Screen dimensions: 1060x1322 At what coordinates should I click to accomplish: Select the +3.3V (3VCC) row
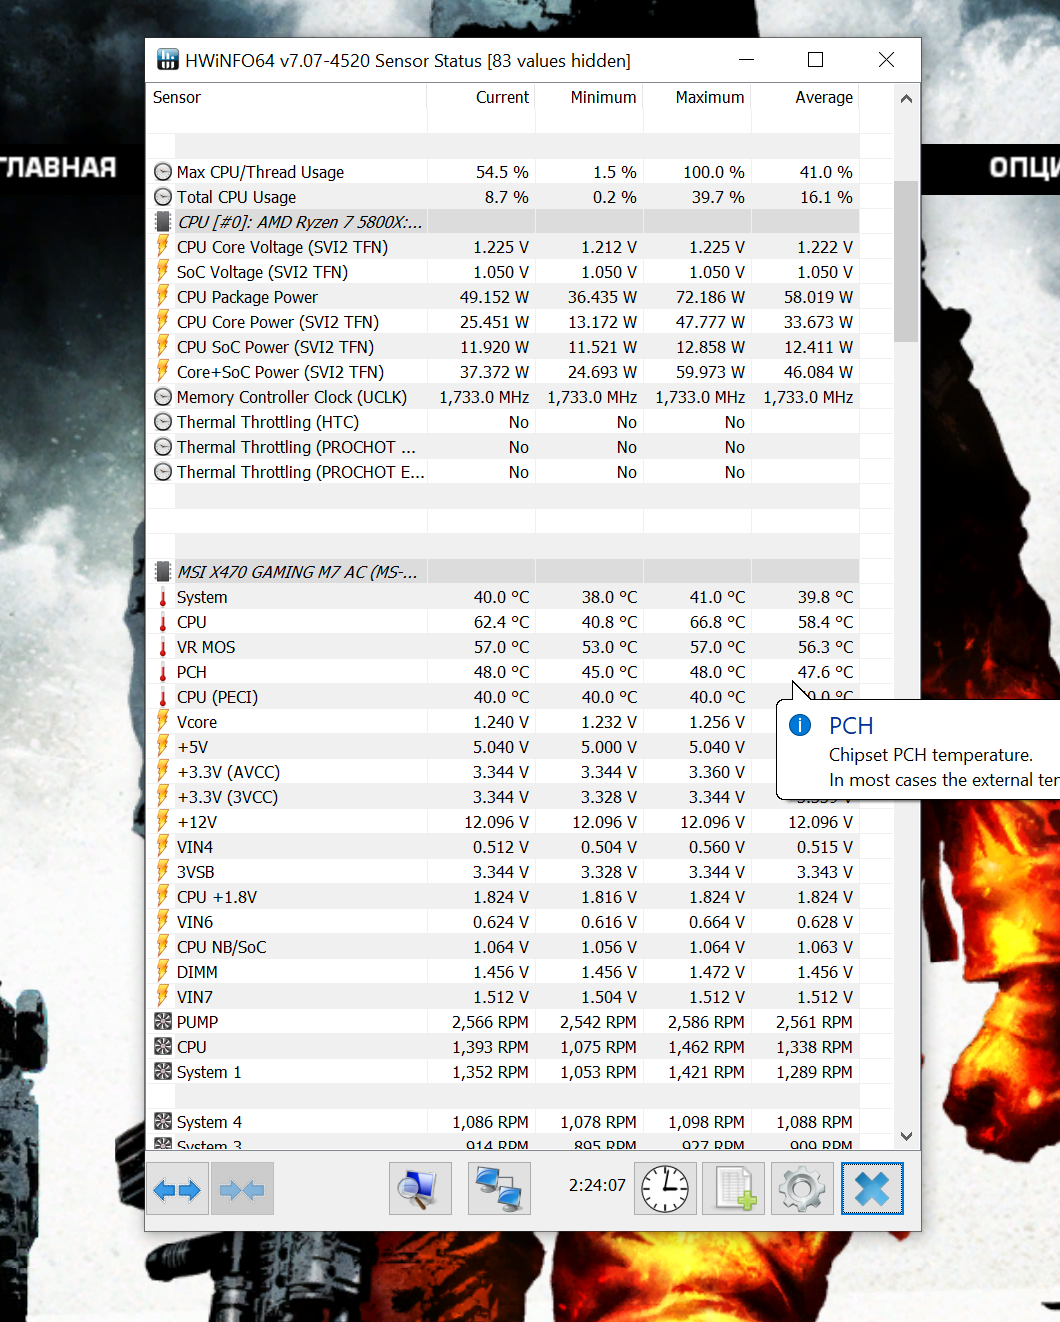(x=502, y=797)
